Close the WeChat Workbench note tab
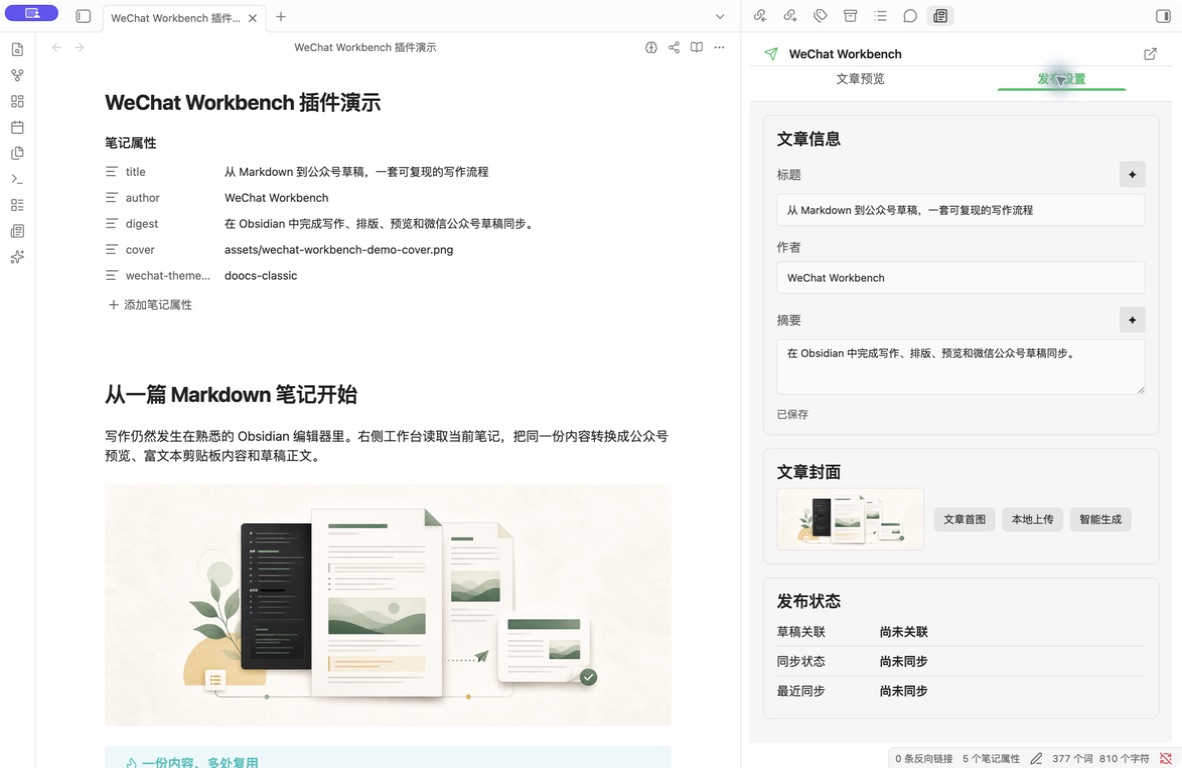 tap(253, 18)
